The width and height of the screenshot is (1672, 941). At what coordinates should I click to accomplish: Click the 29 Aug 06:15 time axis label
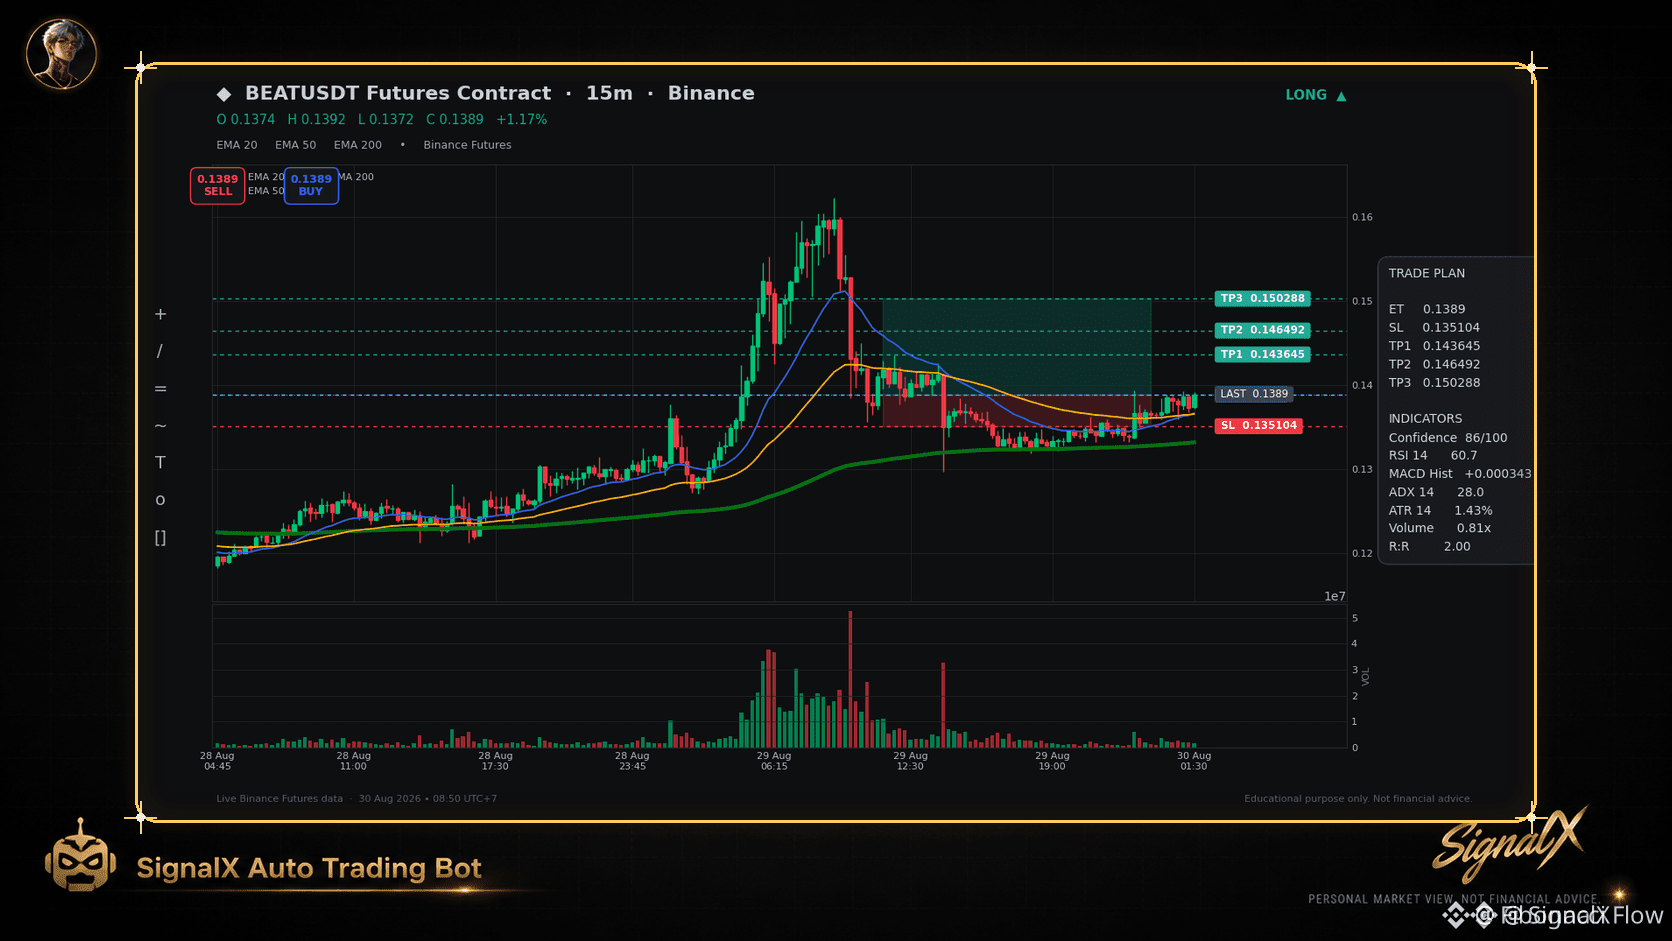pos(774,761)
